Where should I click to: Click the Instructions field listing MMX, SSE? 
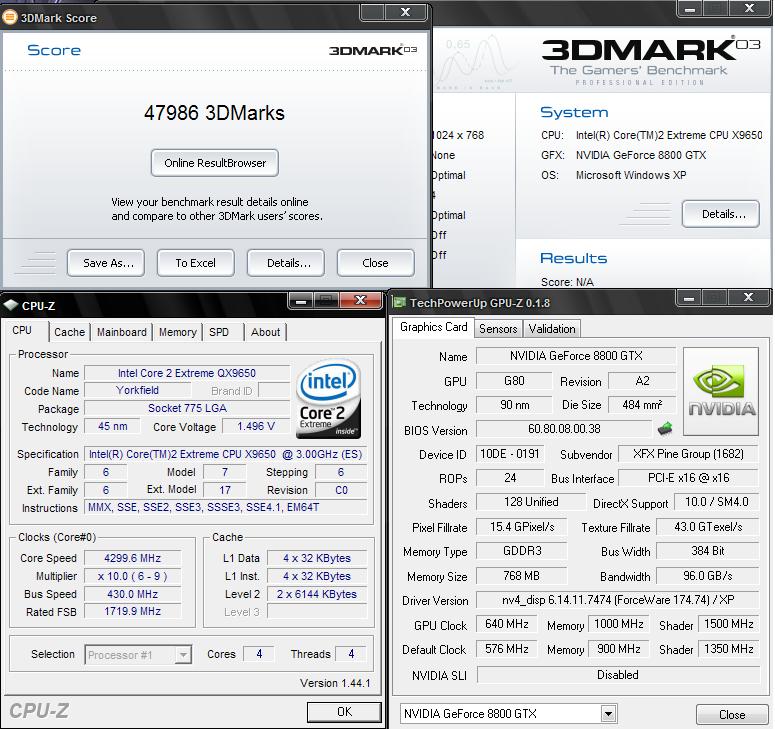(x=225, y=507)
